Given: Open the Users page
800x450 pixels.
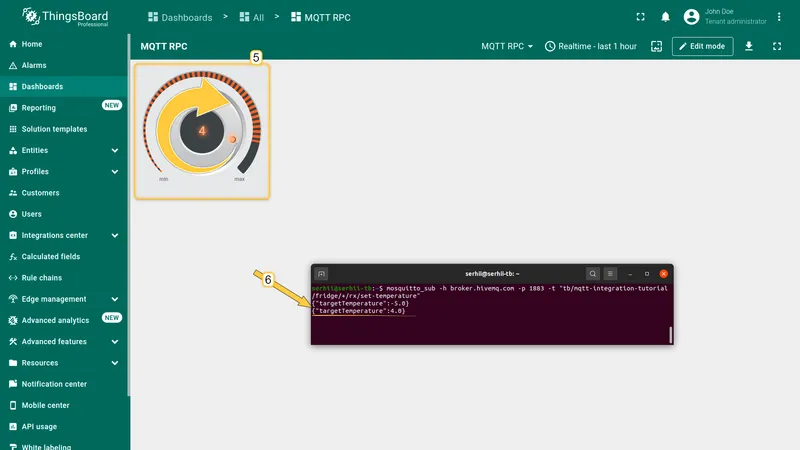Looking at the screenshot, I should pos(64,214).
